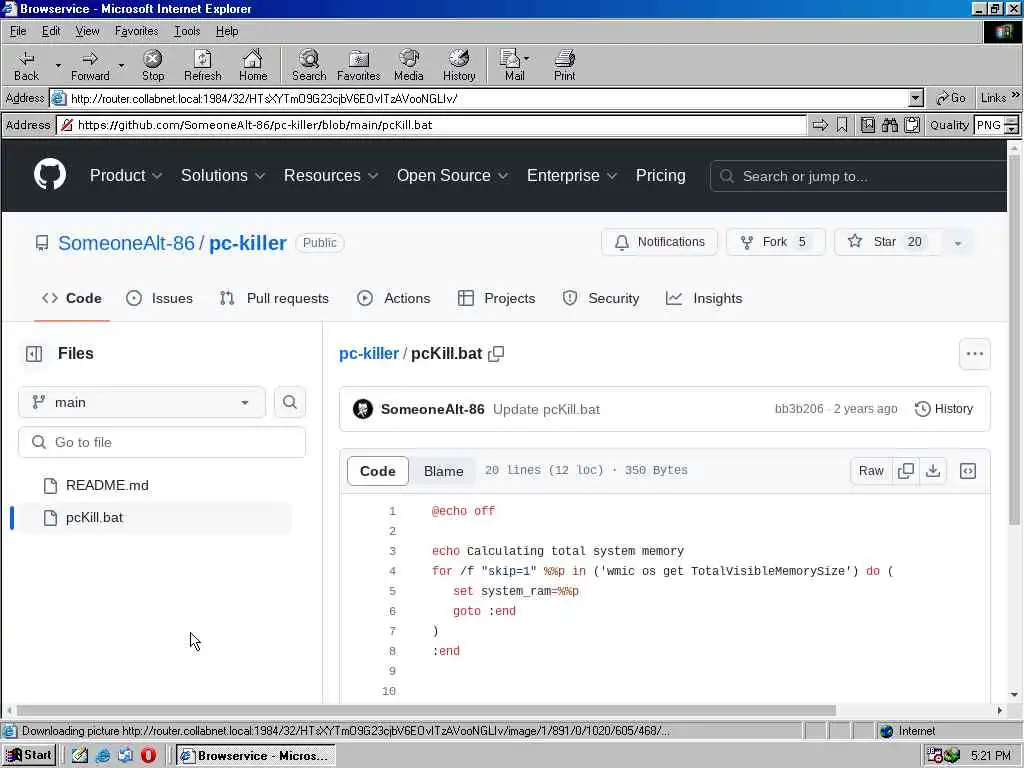Open the Search toolbar icon
The width and height of the screenshot is (1024, 768).
(309, 65)
